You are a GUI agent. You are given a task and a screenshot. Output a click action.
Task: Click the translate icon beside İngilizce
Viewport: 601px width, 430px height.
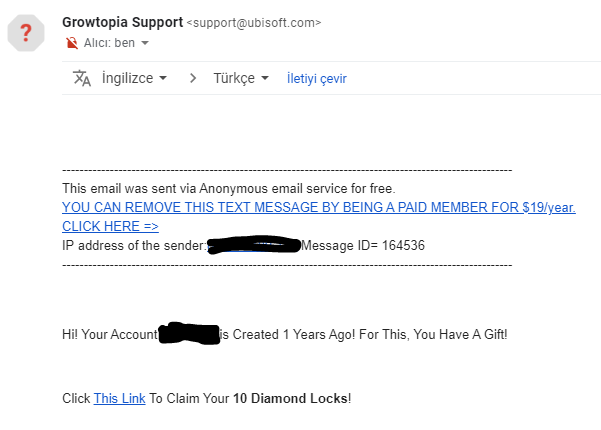[82, 78]
